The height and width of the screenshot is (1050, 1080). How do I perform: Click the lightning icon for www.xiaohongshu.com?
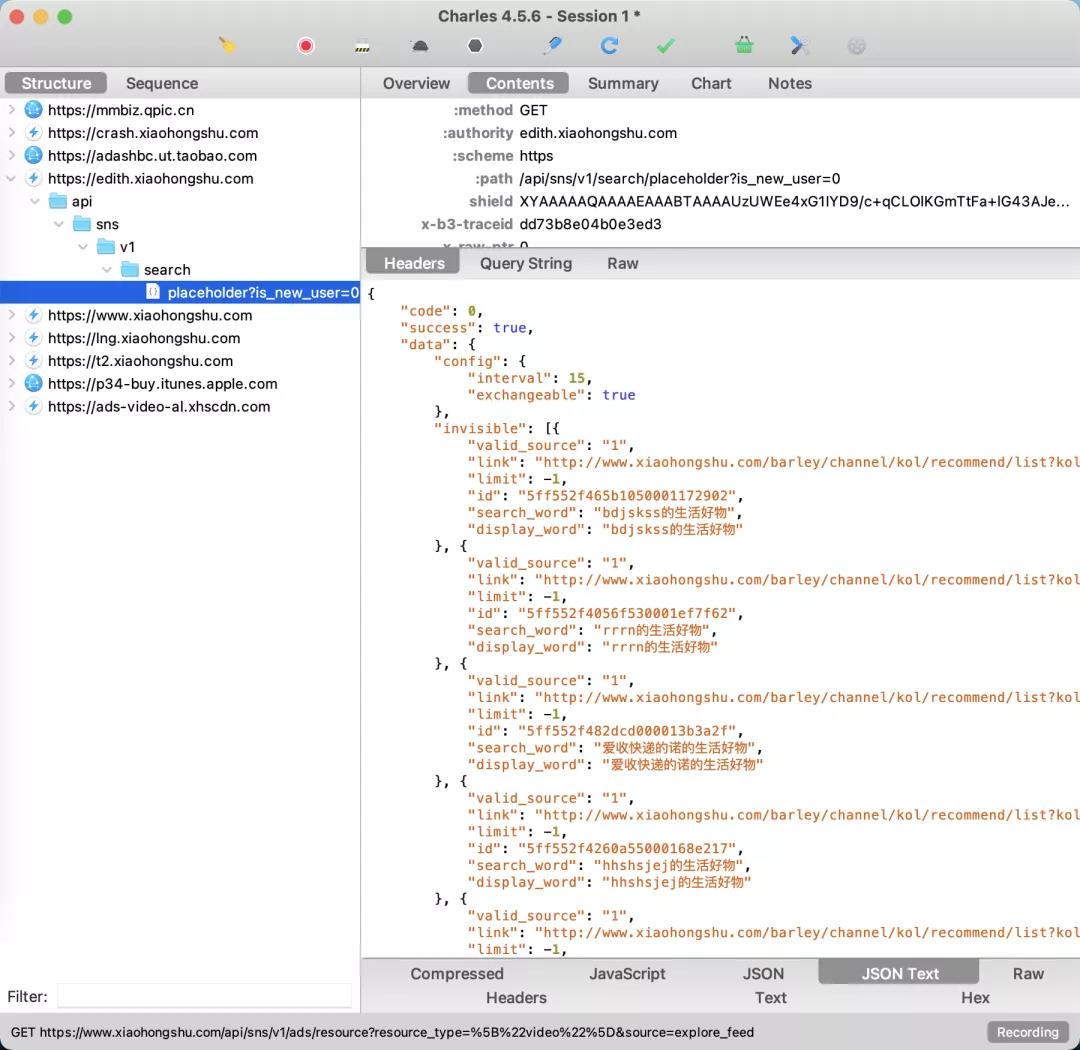click(x=33, y=315)
